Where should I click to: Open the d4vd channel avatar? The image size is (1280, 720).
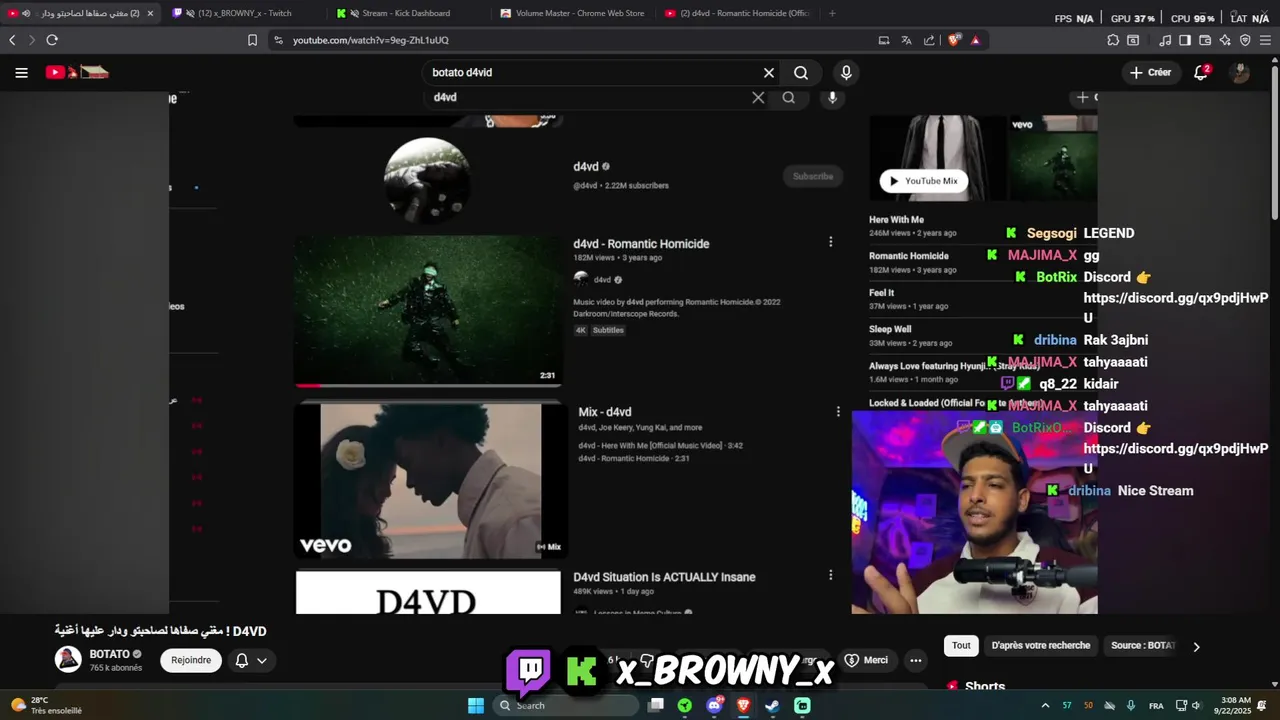427,180
